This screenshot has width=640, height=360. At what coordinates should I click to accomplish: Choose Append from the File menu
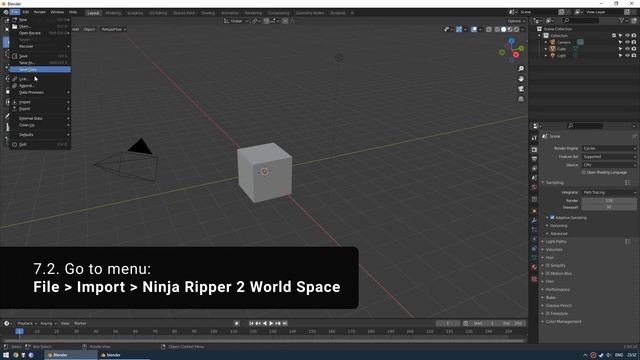40,86
